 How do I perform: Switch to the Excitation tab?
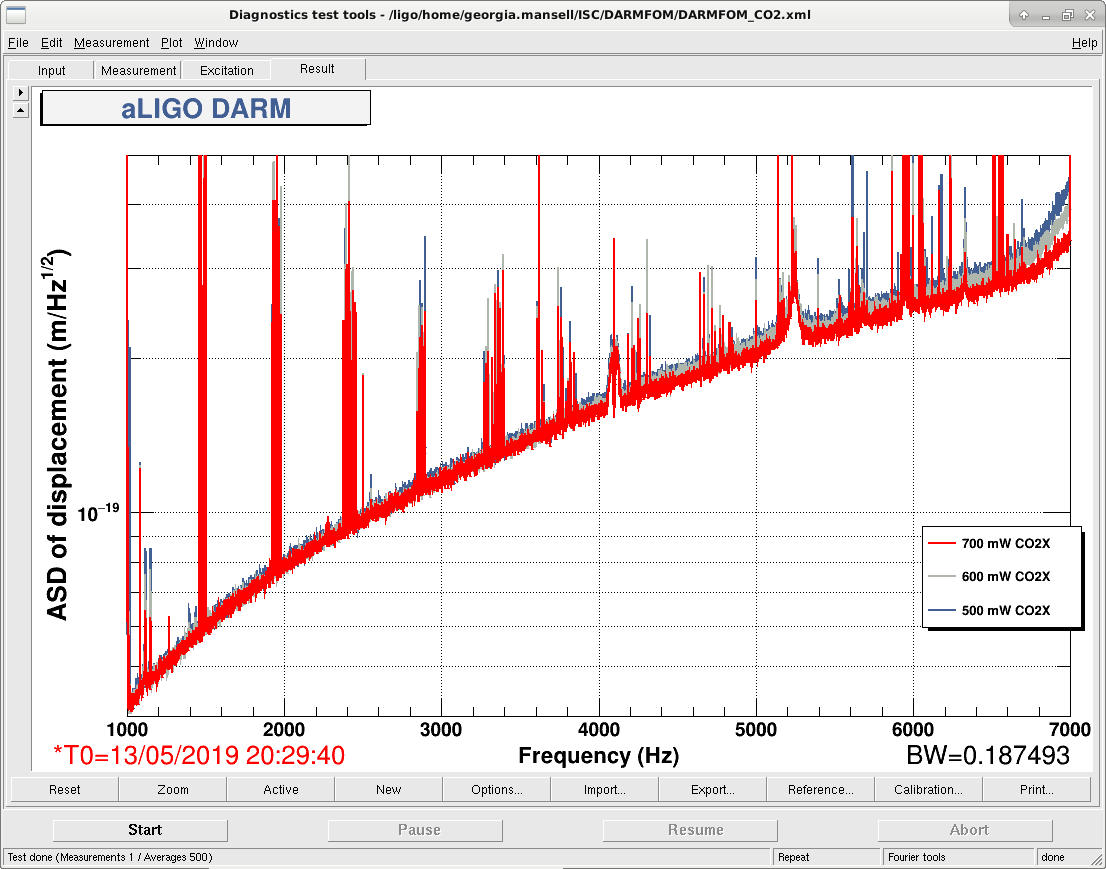click(226, 71)
